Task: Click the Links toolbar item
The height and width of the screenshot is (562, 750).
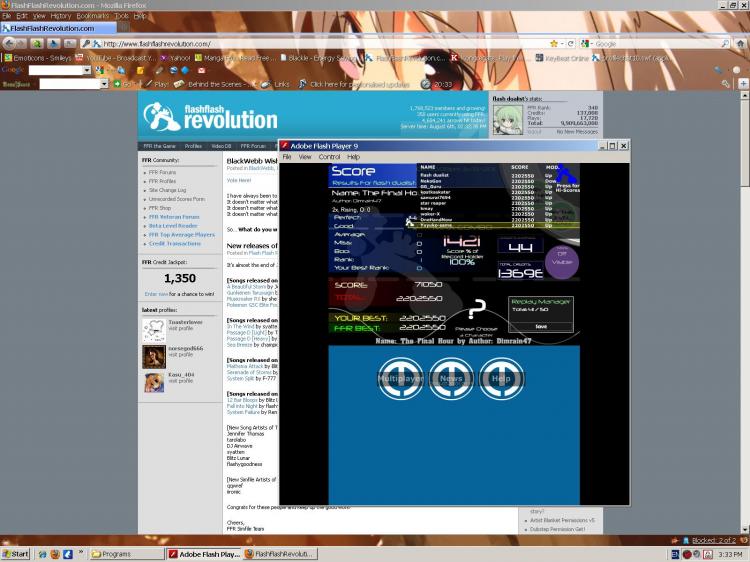Action: [x=276, y=84]
